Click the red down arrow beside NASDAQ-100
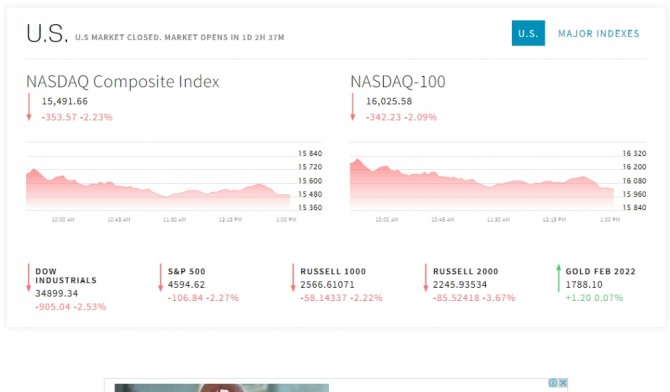The width and height of the screenshot is (670, 392). coord(353,107)
